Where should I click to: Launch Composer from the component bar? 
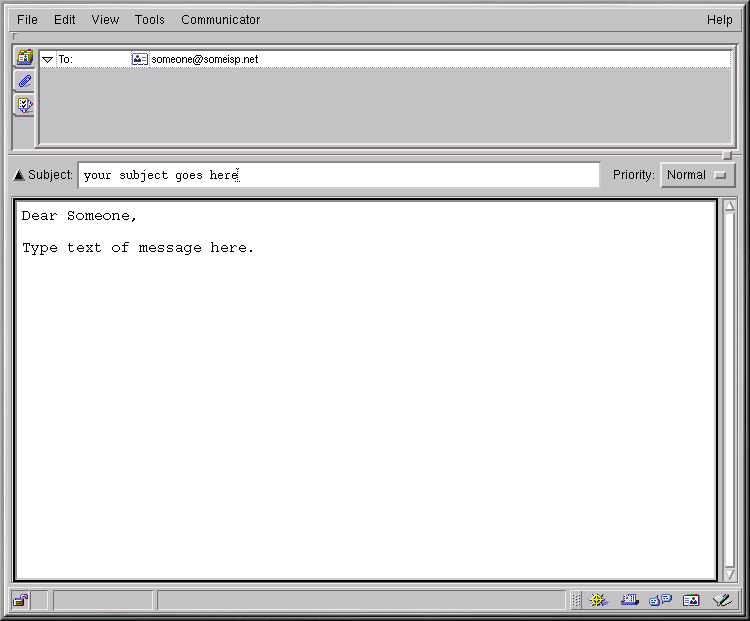[x=722, y=600]
